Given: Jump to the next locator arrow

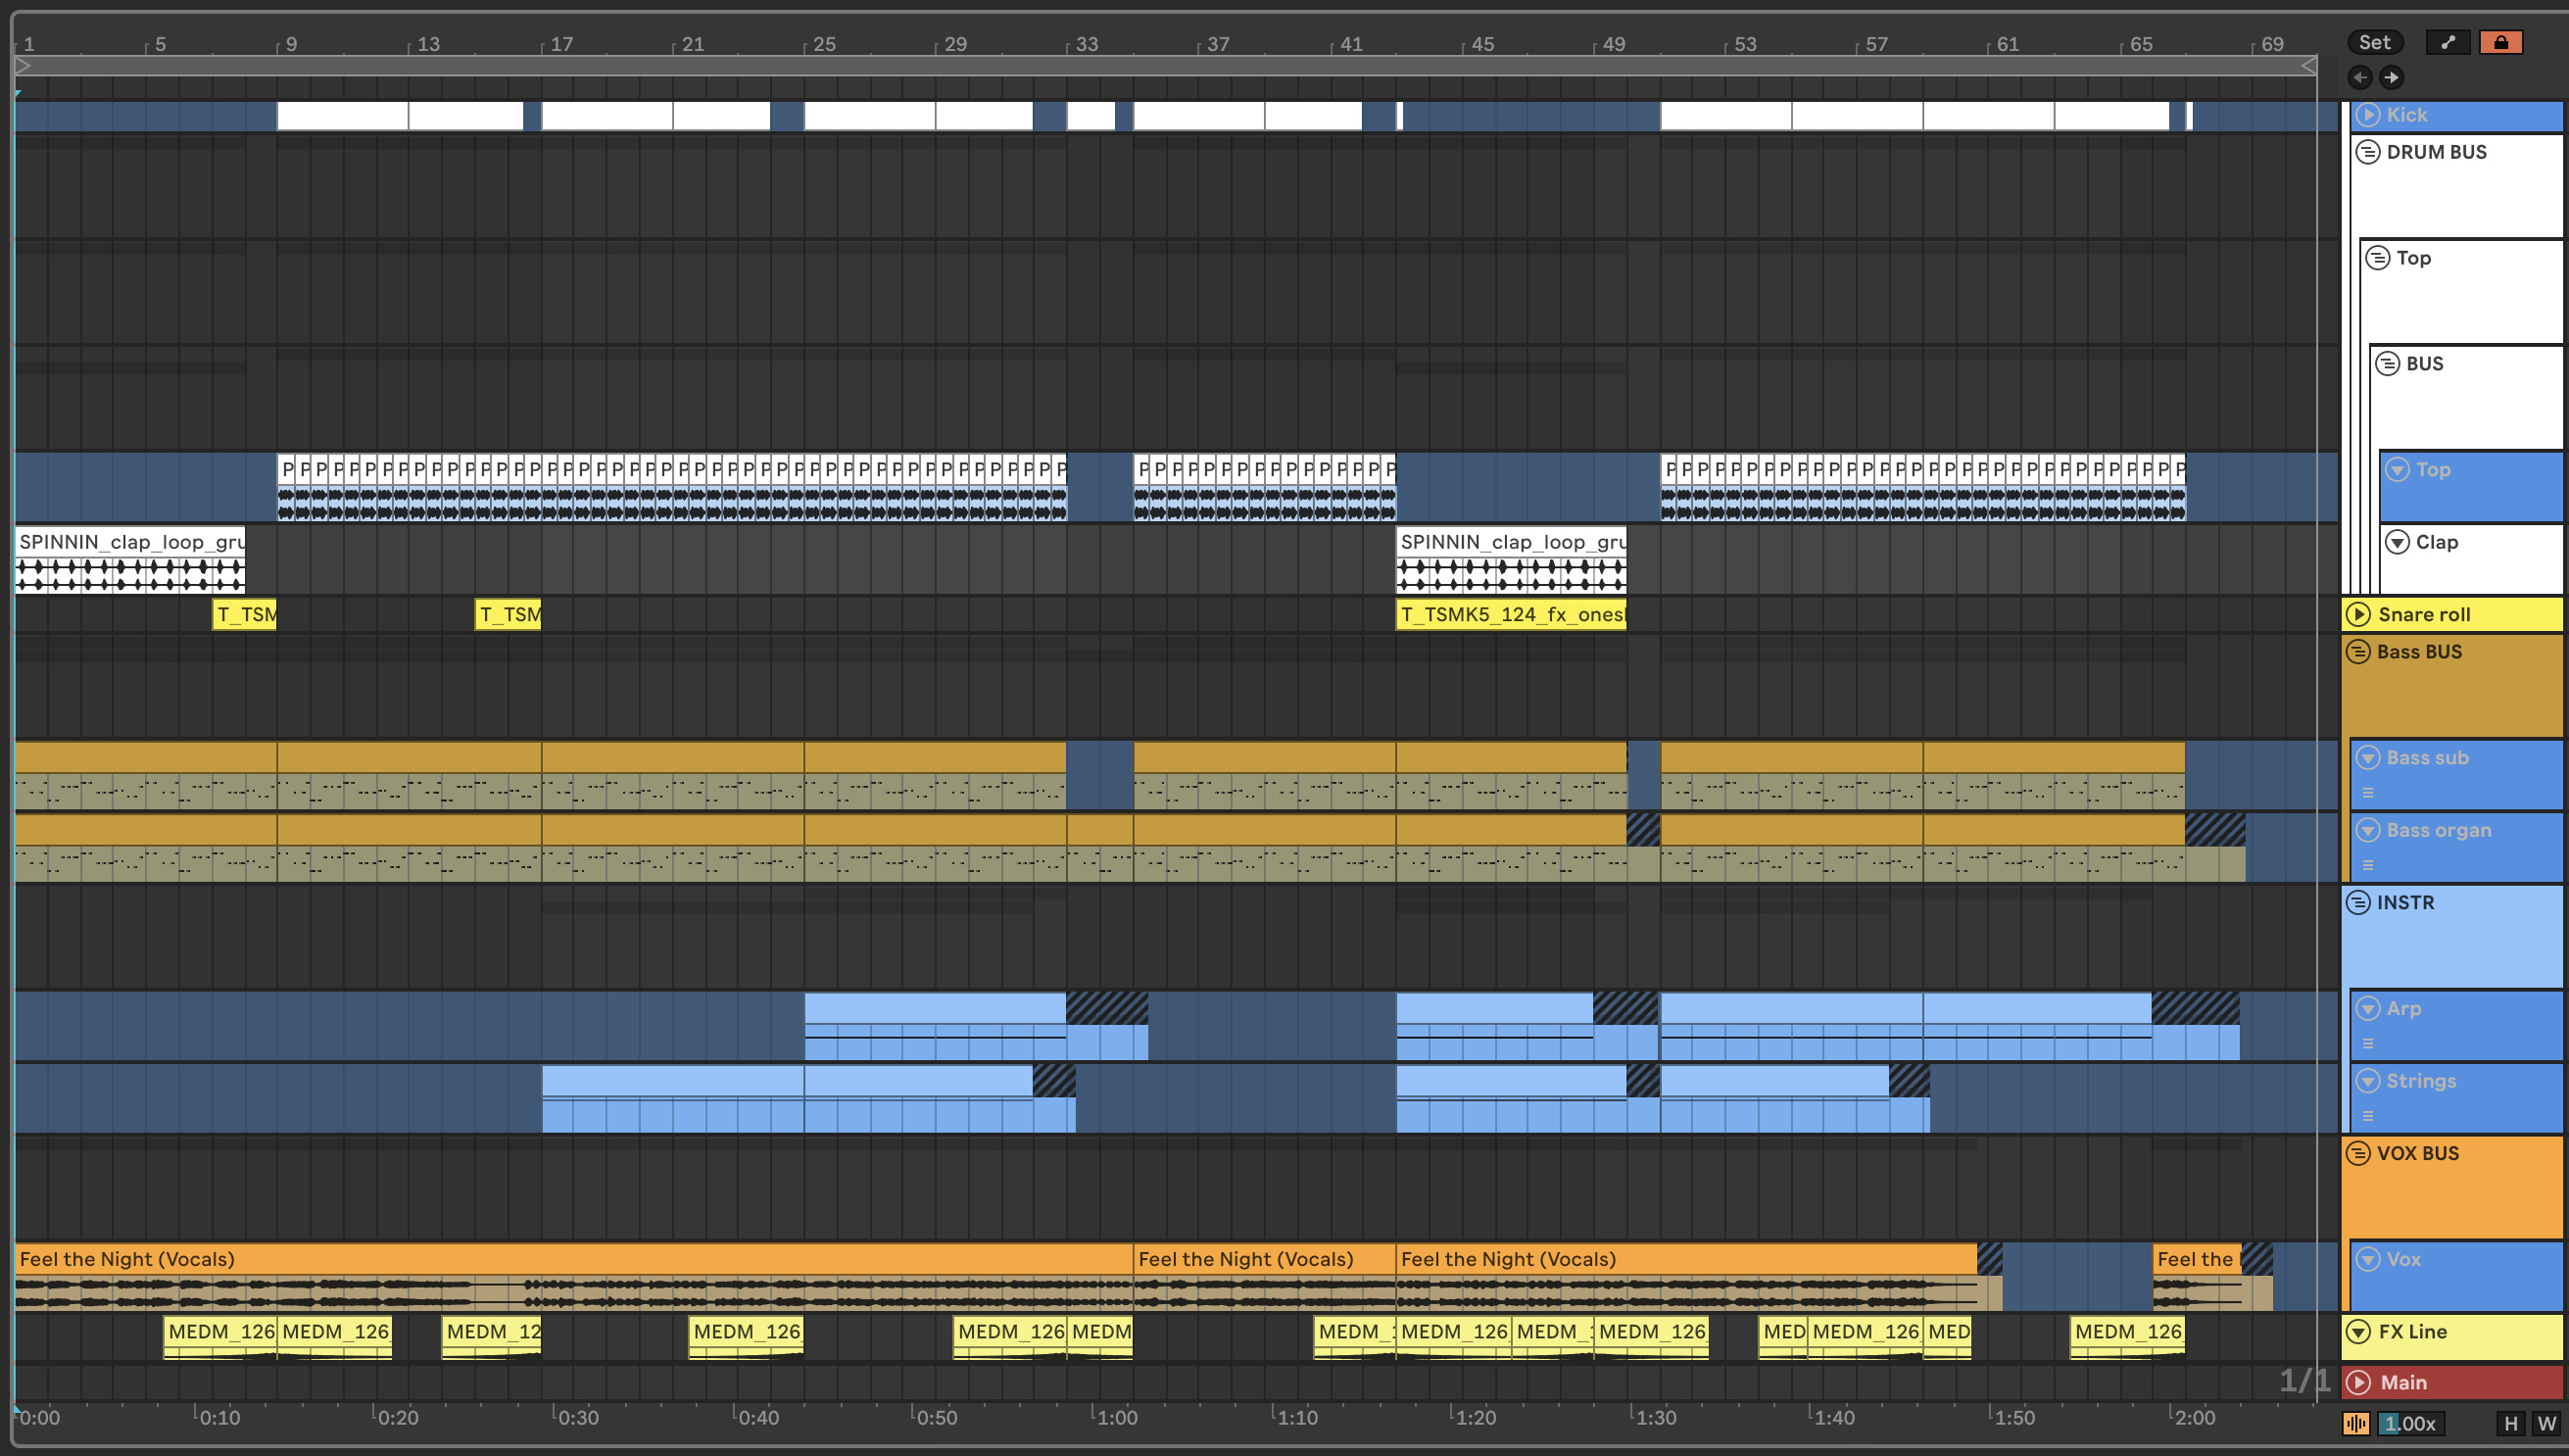Looking at the screenshot, I should coord(2391,77).
